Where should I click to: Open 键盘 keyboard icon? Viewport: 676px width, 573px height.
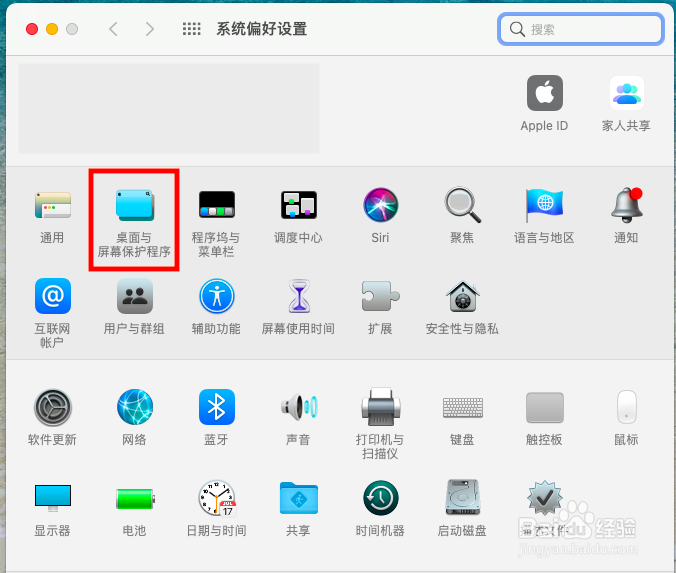pos(463,408)
